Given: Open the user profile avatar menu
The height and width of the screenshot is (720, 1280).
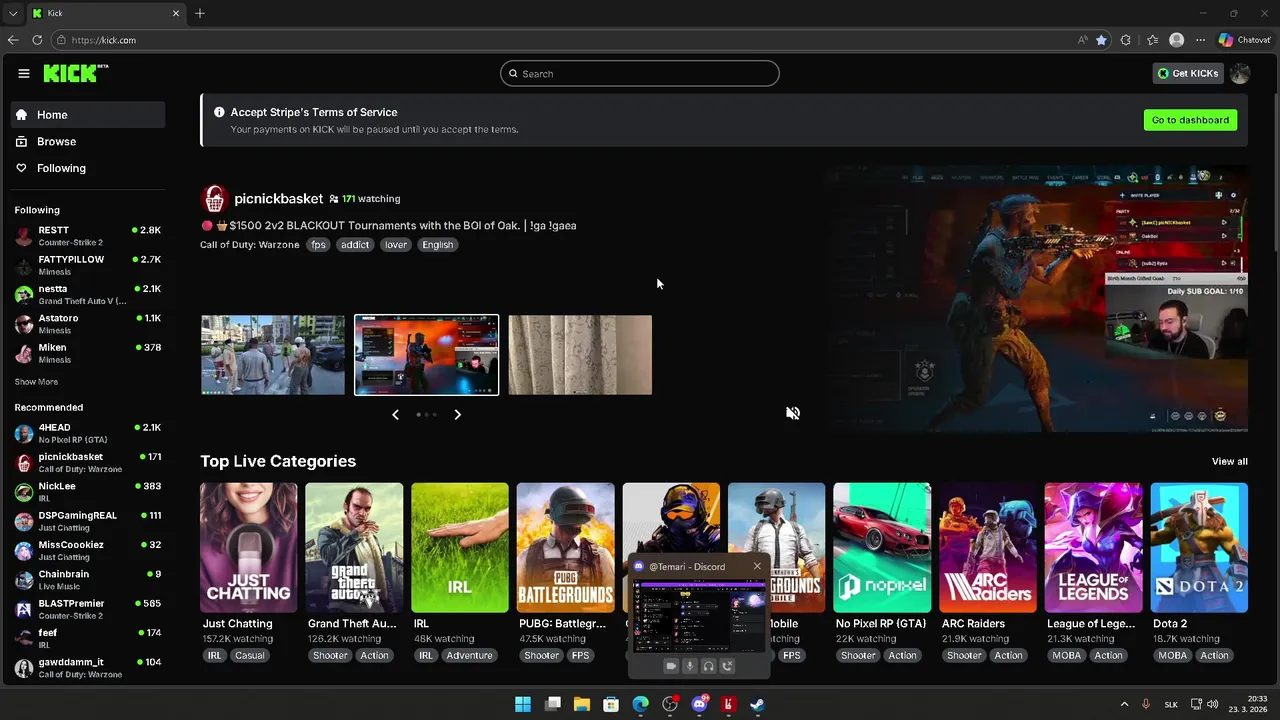Looking at the screenshot, I should (1240, 73).
